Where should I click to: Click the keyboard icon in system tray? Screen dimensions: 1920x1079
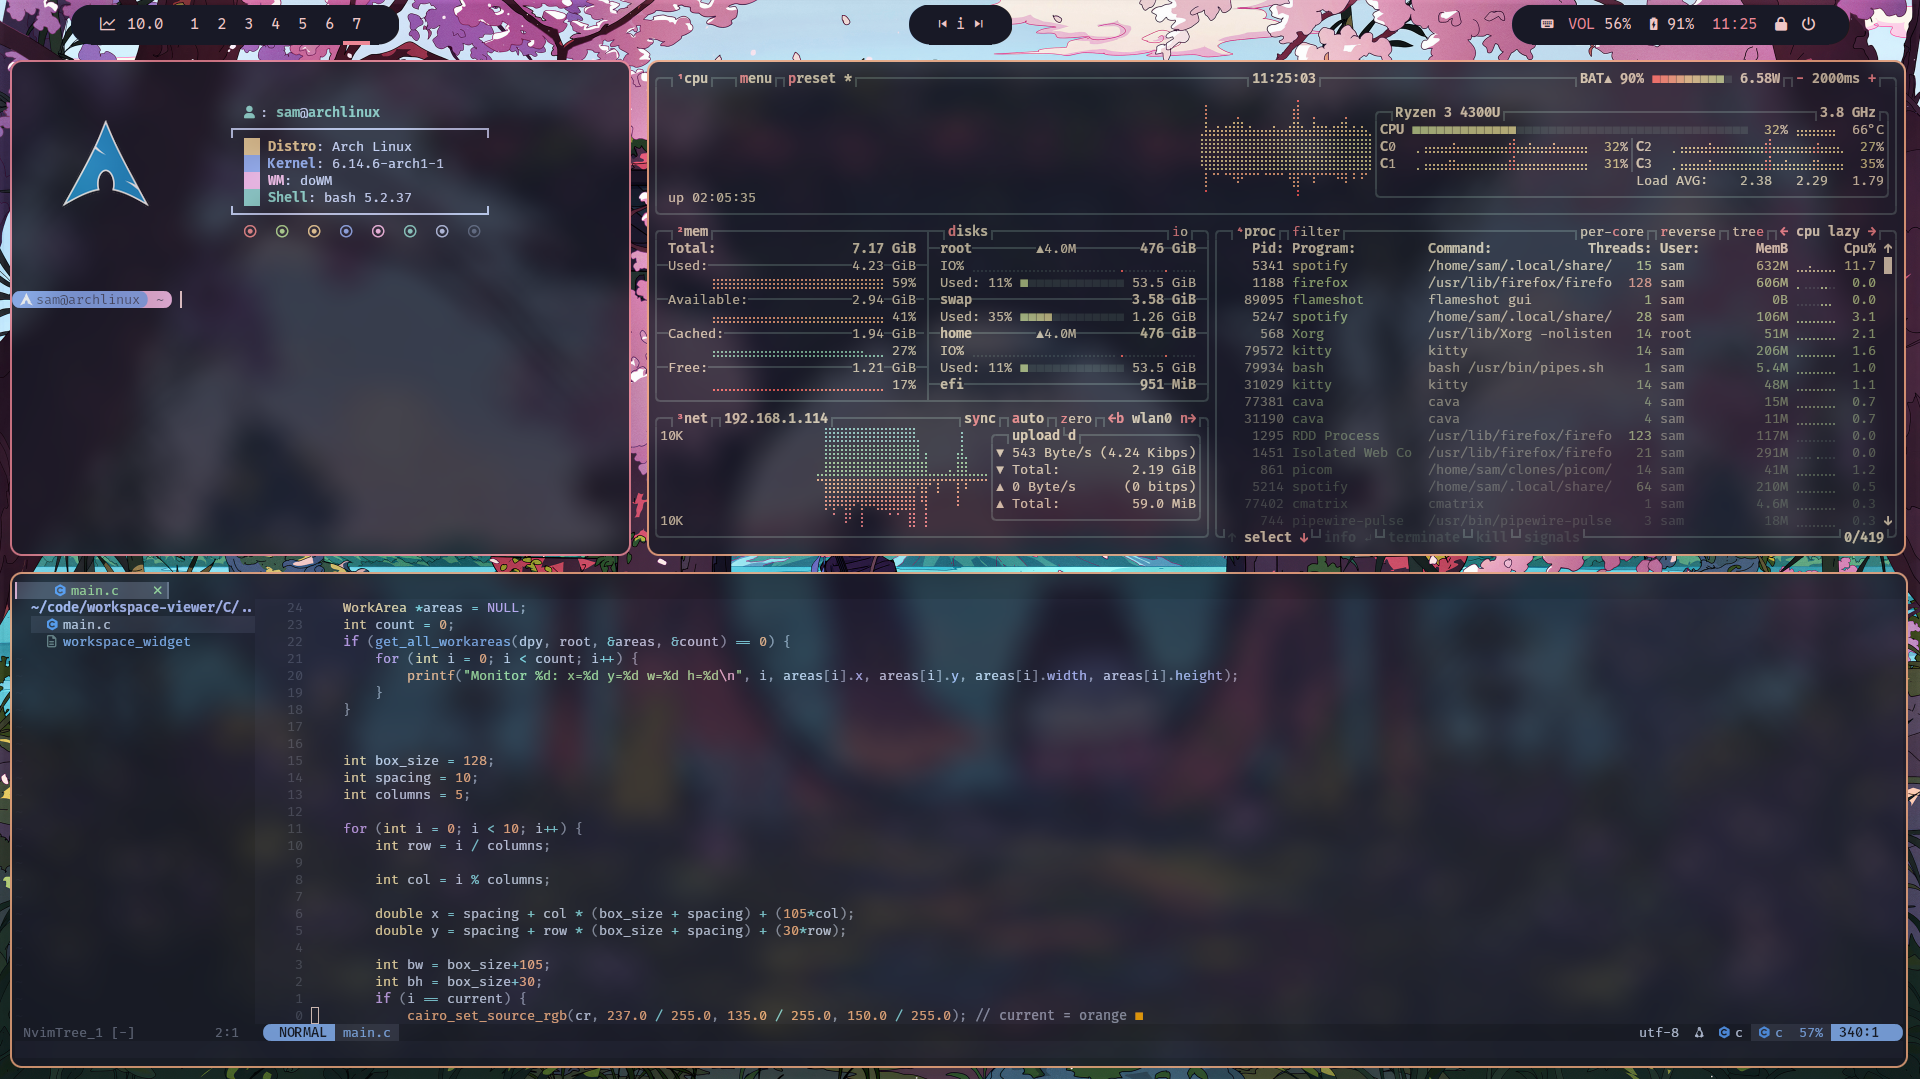[1547, 24]
